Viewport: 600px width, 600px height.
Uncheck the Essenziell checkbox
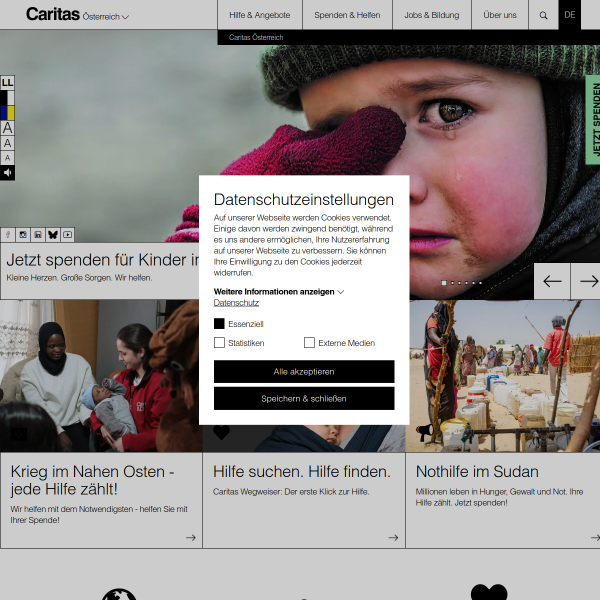point(219,324)
